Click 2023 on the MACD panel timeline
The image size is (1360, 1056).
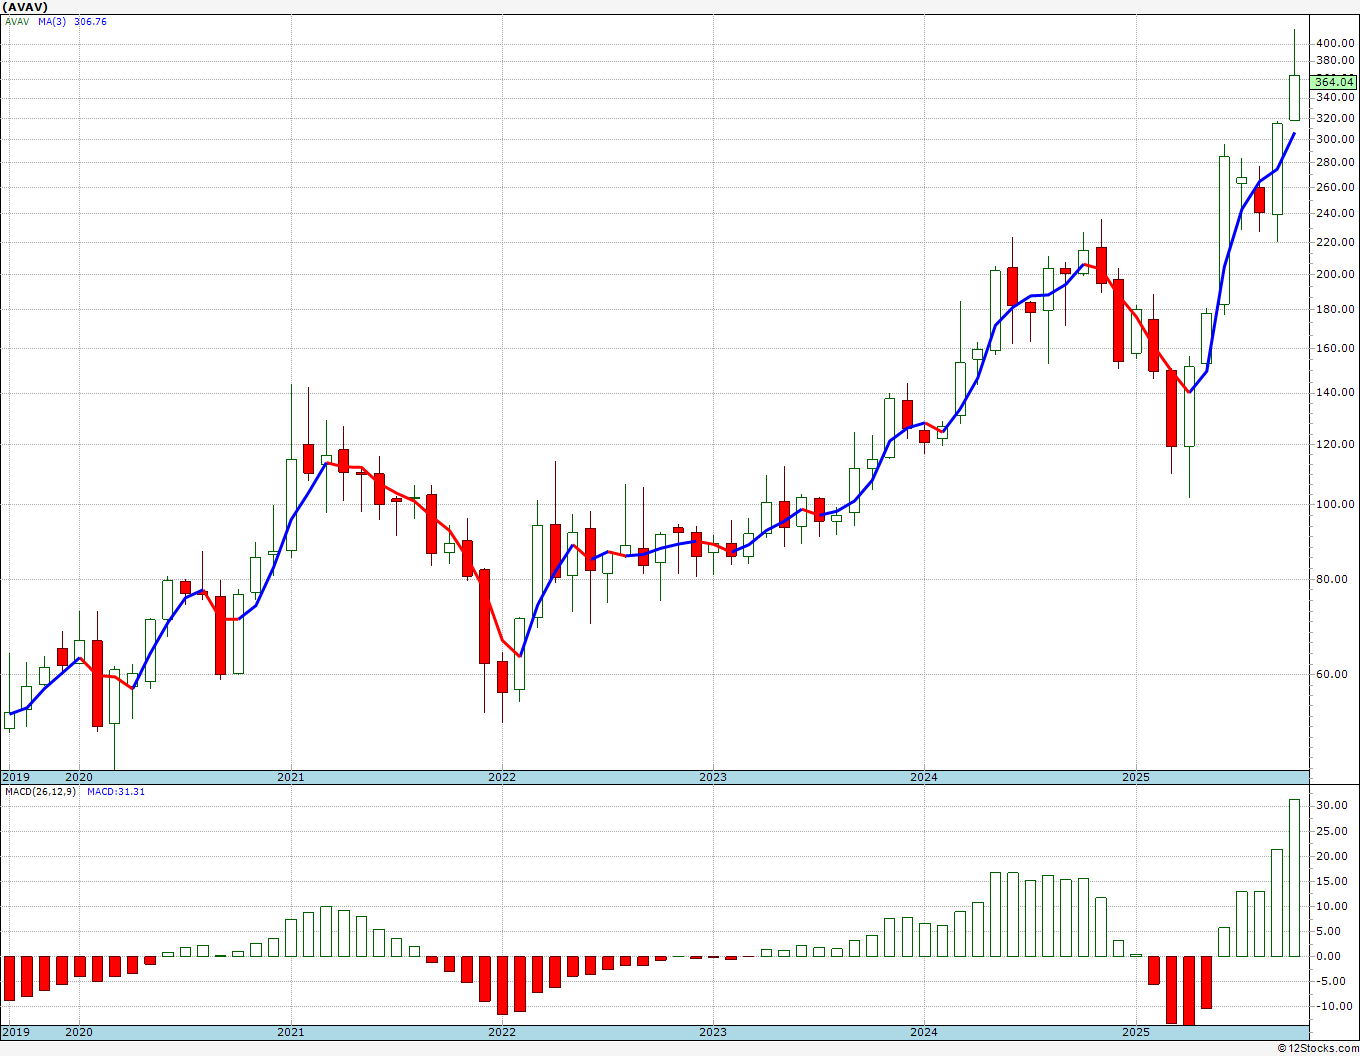[x=712, y=1032]
